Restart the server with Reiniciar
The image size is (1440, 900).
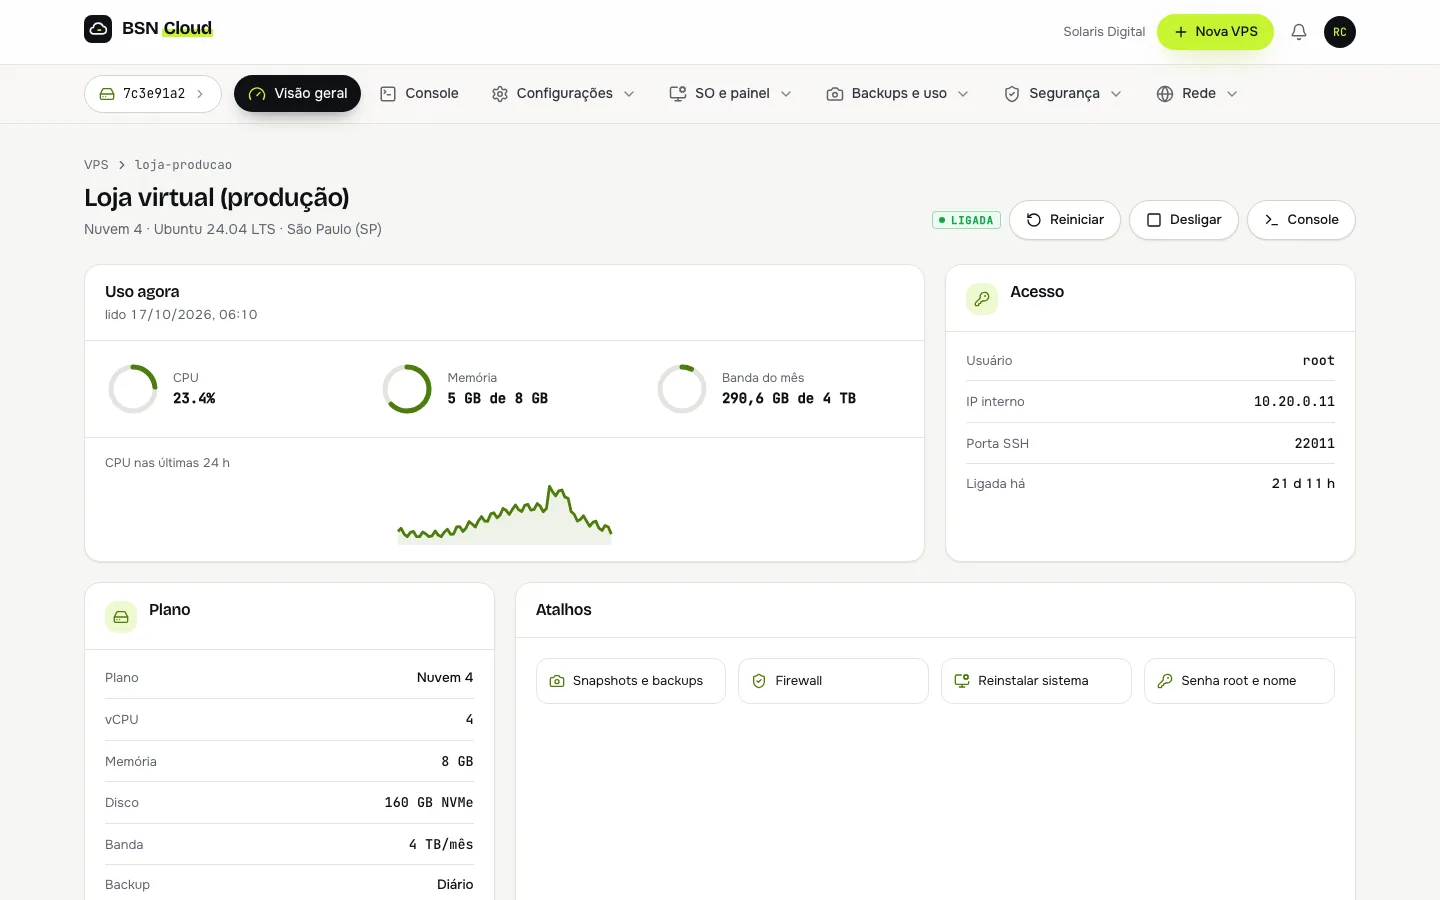1065,220
